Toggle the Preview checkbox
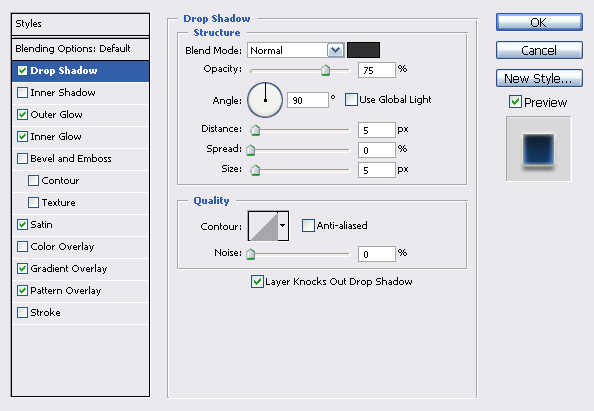The height and width of the screenshot is (411, 594). 515,102
